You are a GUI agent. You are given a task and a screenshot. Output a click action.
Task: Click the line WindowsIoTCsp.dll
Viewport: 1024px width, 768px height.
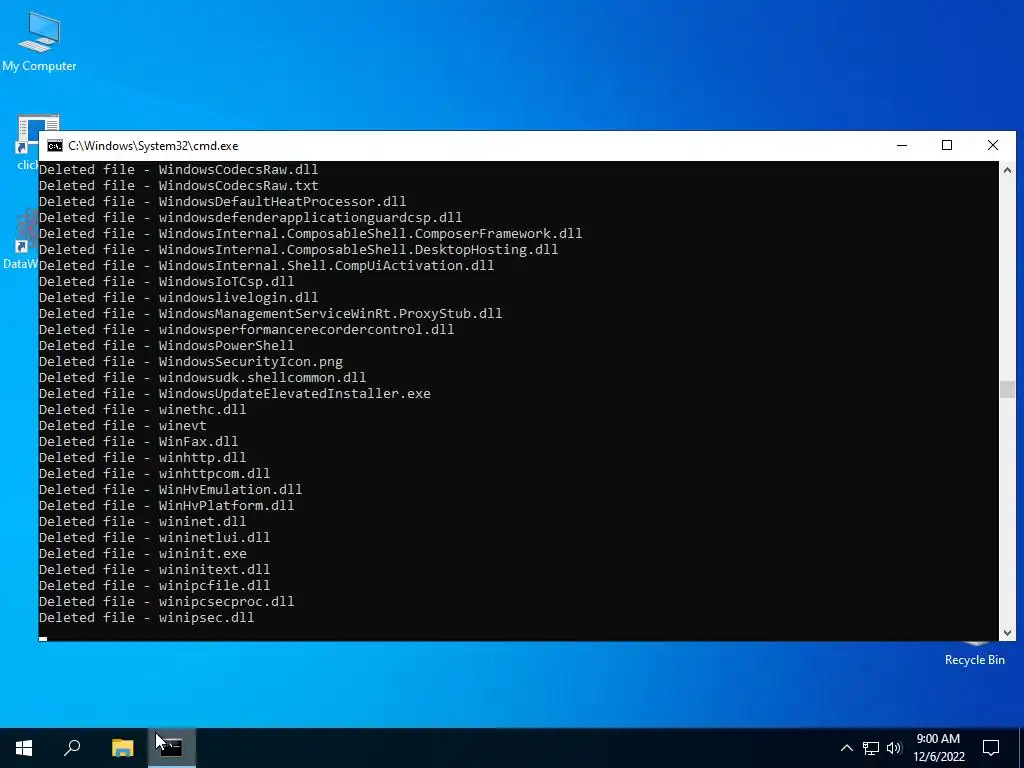167,281
